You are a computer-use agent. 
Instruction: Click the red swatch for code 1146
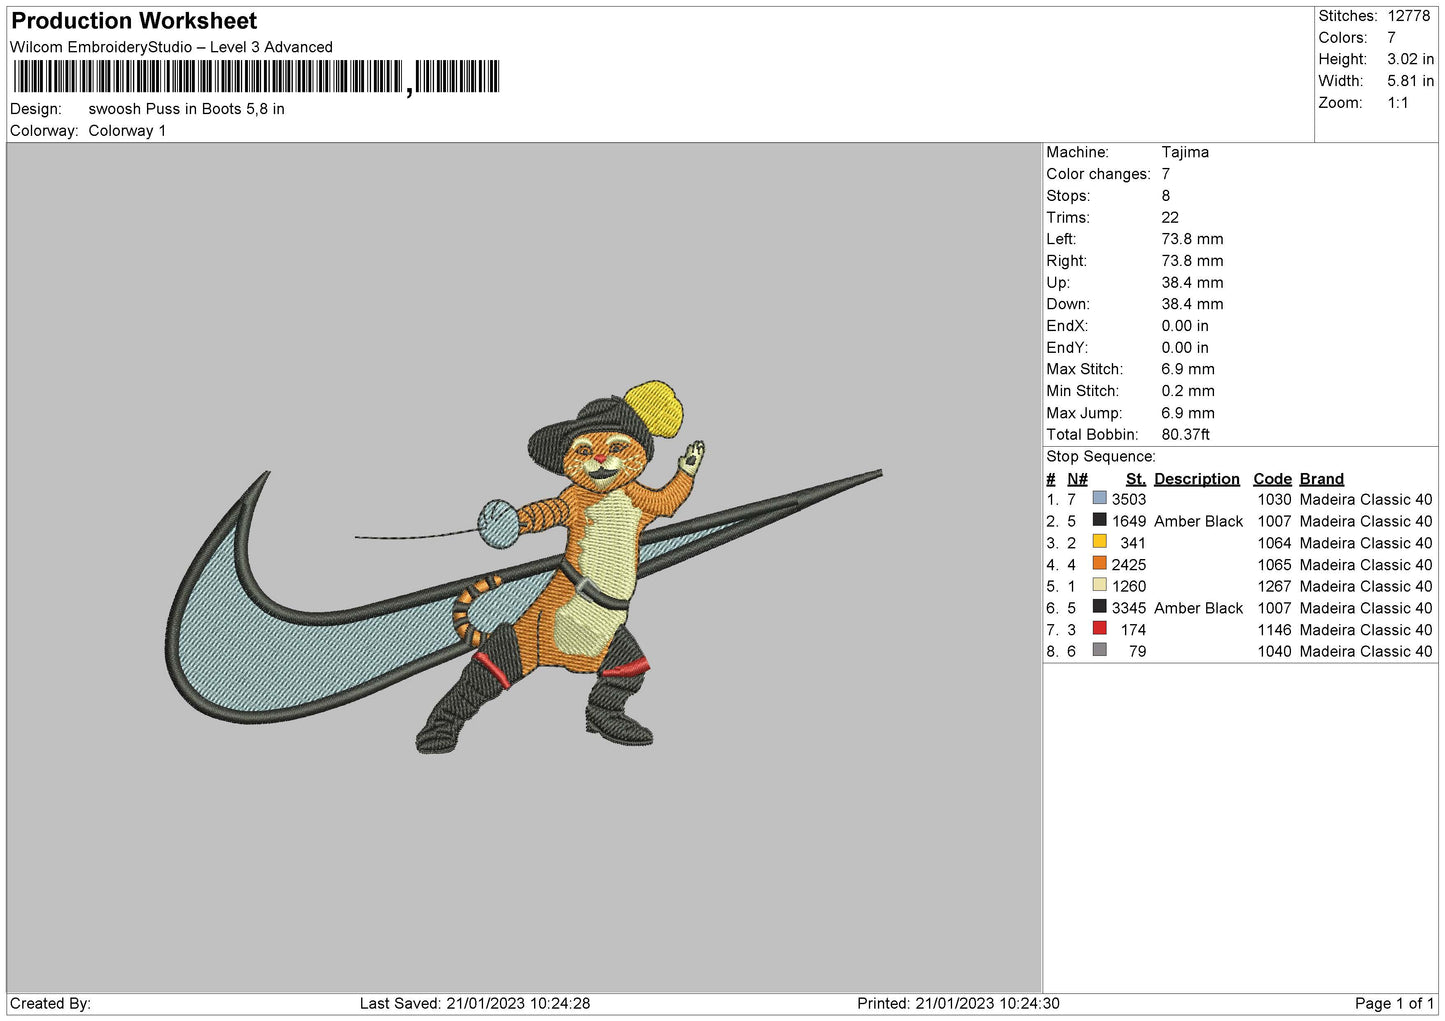pyautogui.click(x=1099, y=629)
